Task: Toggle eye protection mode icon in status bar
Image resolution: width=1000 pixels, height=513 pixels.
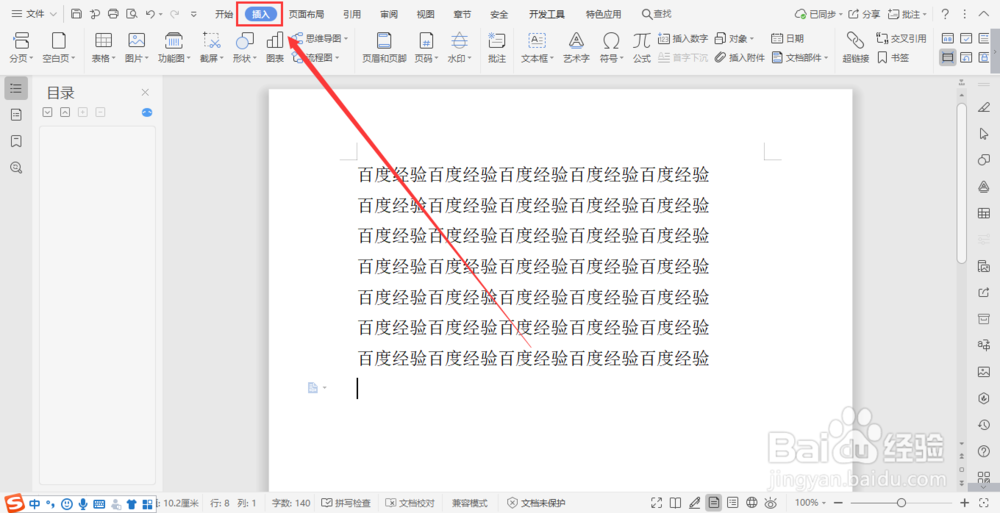Action: tap(770, 503)
